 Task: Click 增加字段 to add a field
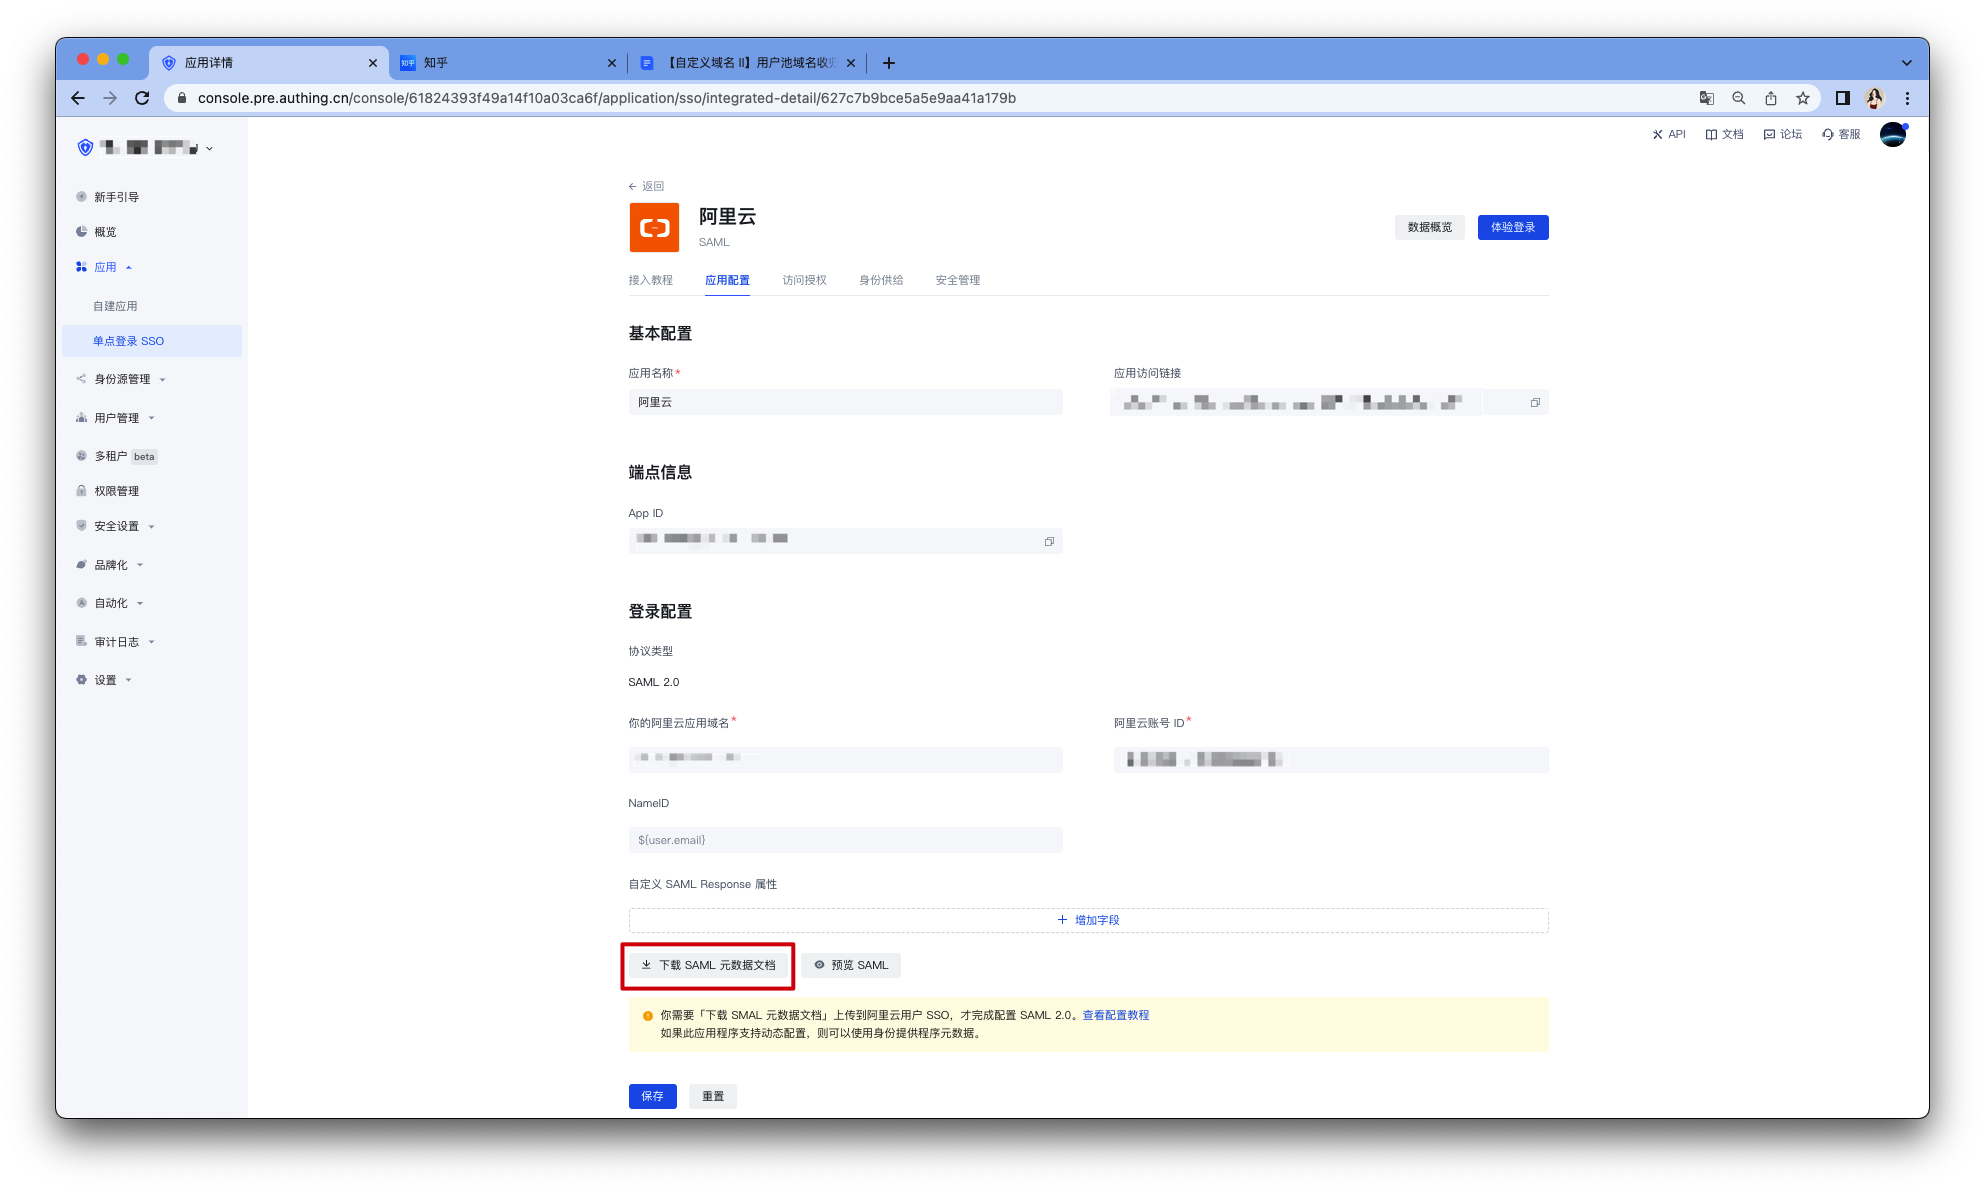coord(1088,920)
